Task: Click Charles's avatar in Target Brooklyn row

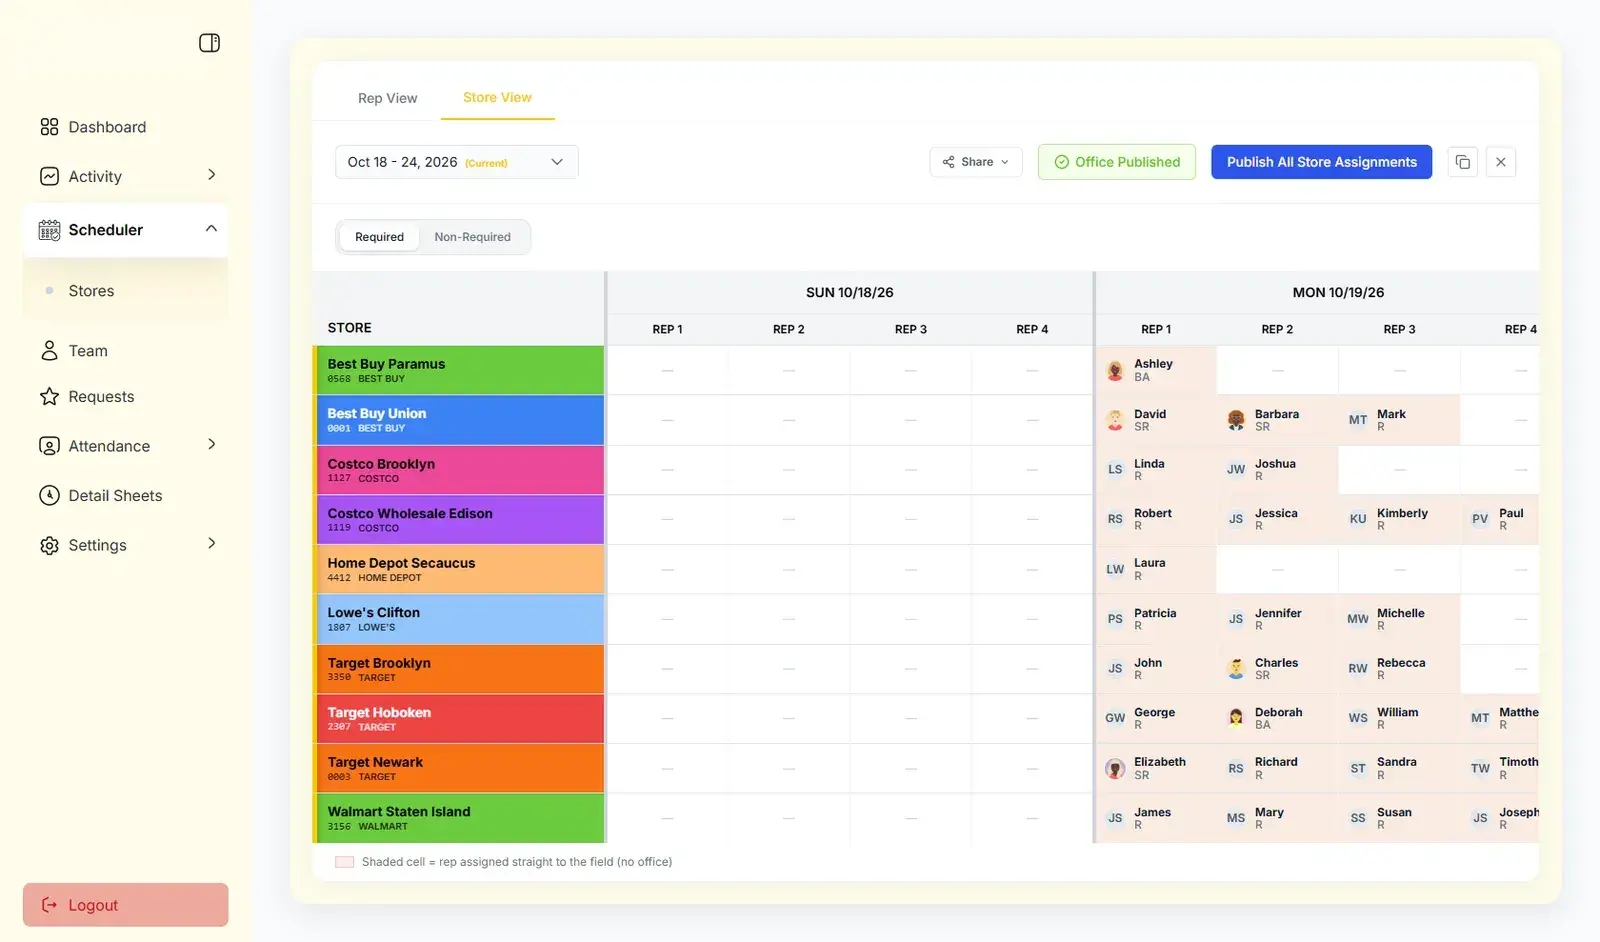Action: click(1236, 669)
